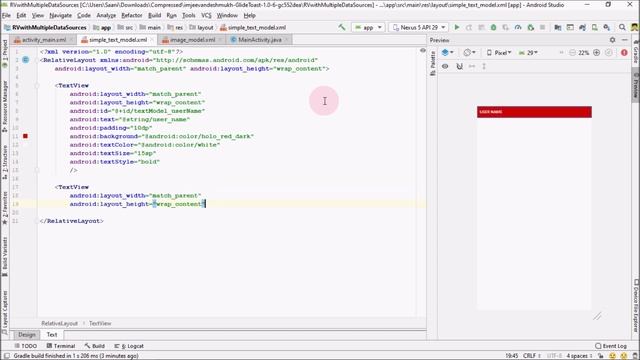Run the app with green play button
Screen dimensions: 640x360
(457, 27)
